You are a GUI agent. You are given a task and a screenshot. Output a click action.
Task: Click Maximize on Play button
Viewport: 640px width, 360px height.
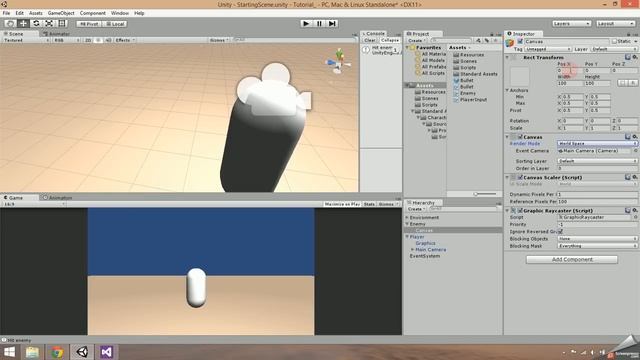pyautogui.click(x=342, y=204)
